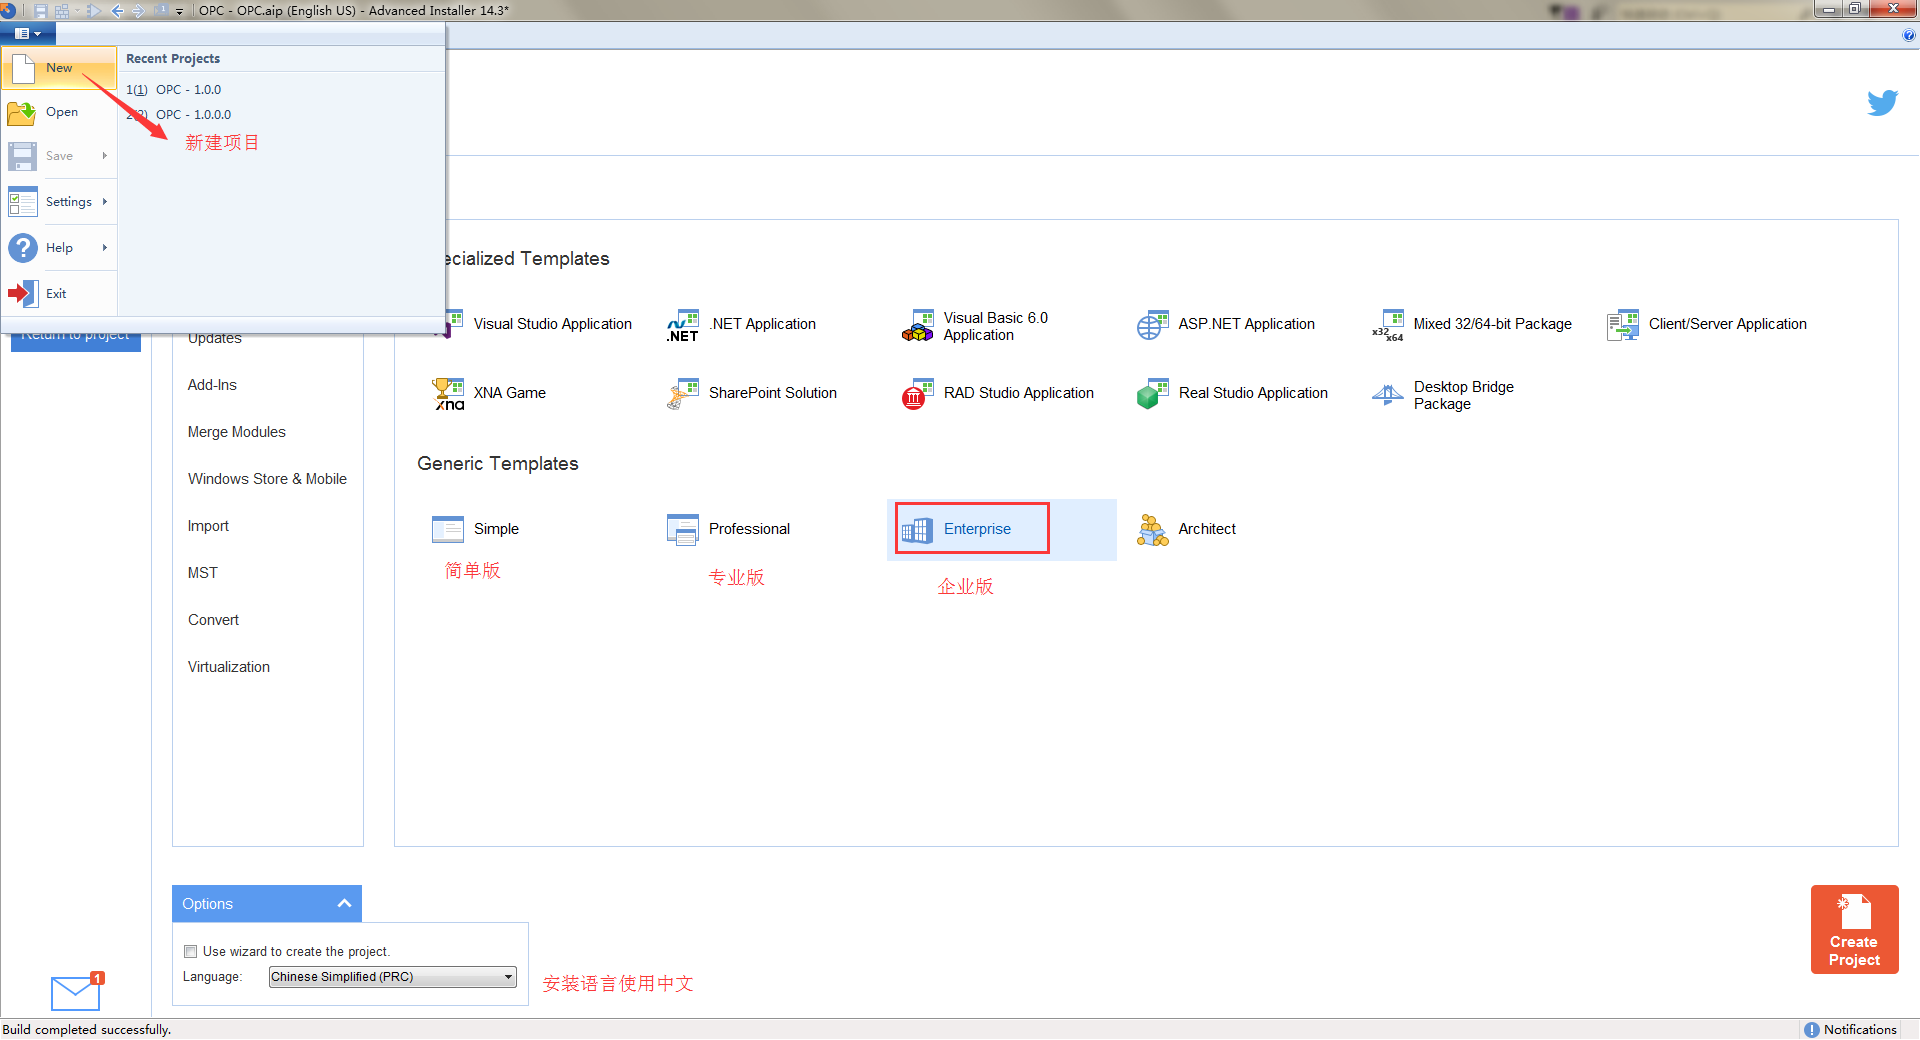The width and height of the screenshot is (1920, 1040).
Task: Choose the Simple generic template
Action: point(476,529)
